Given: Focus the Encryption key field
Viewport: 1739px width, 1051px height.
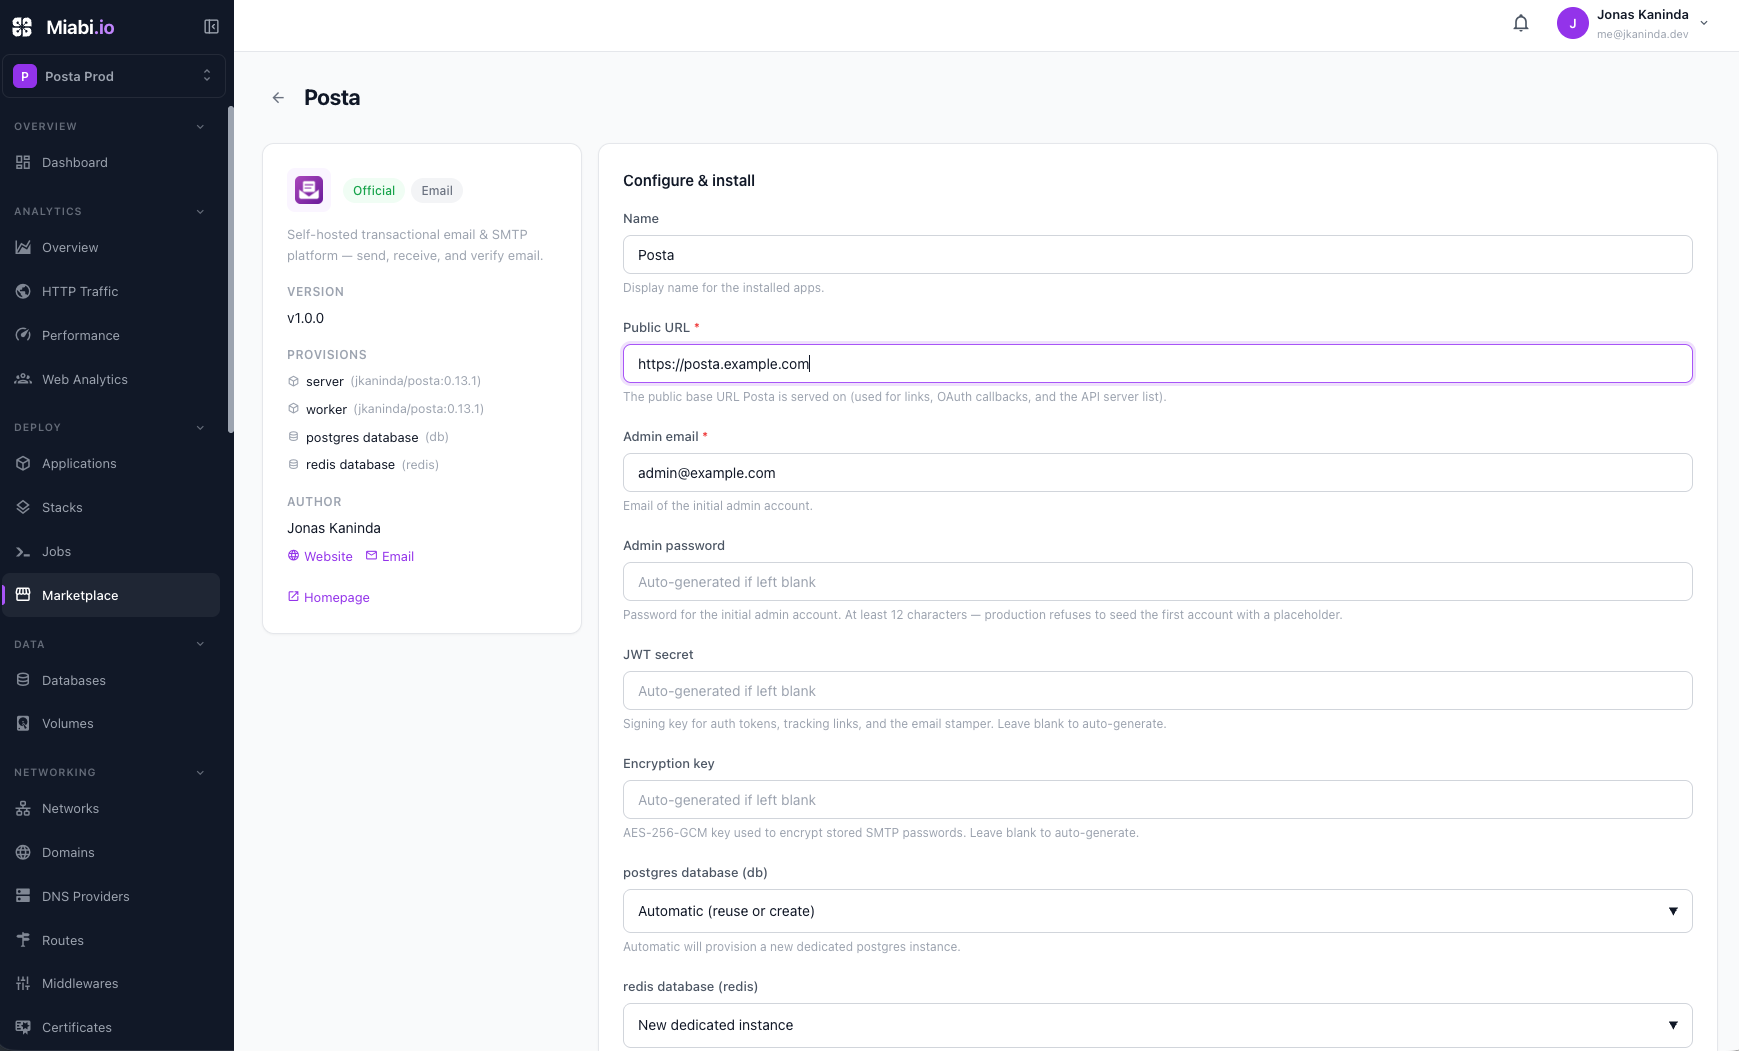Looking at the screenshot, I should (x=1157, y=800).
